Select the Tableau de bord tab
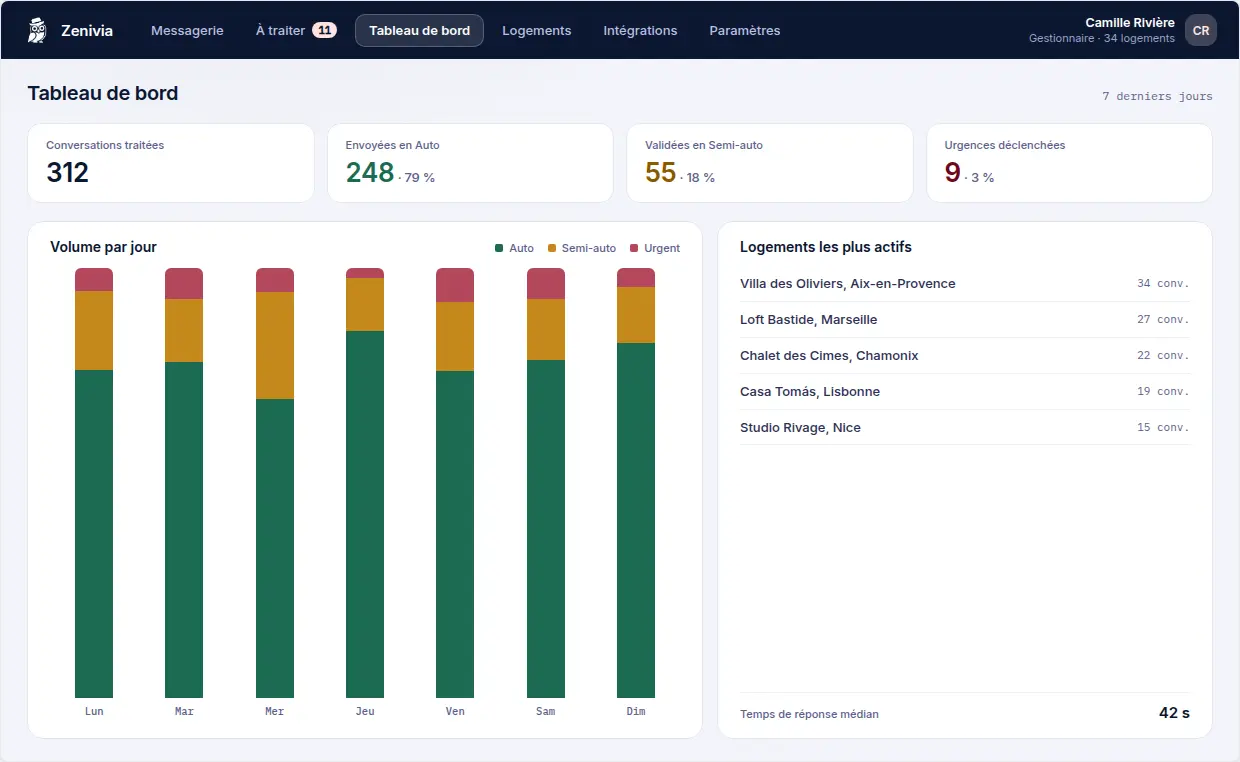 pyautogui.click(x=419, y=30)
